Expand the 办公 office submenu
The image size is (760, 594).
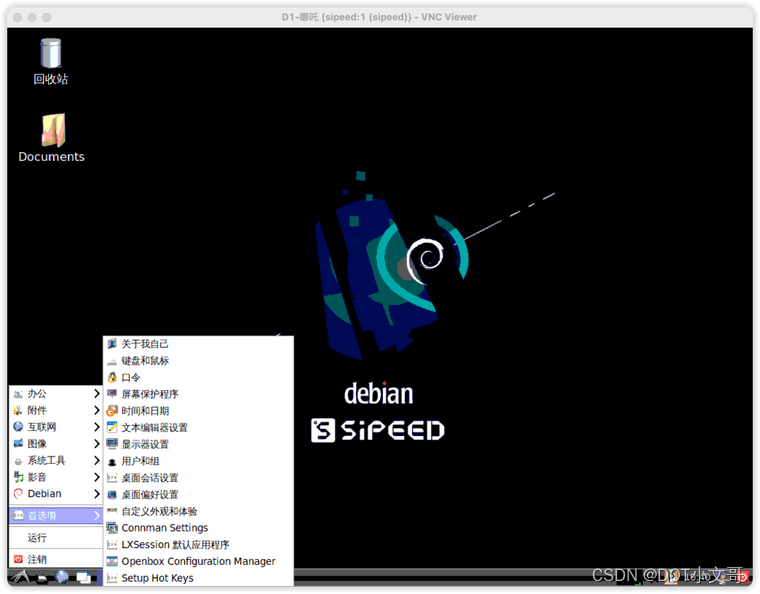pyautogui.click(x=56, y=393)
